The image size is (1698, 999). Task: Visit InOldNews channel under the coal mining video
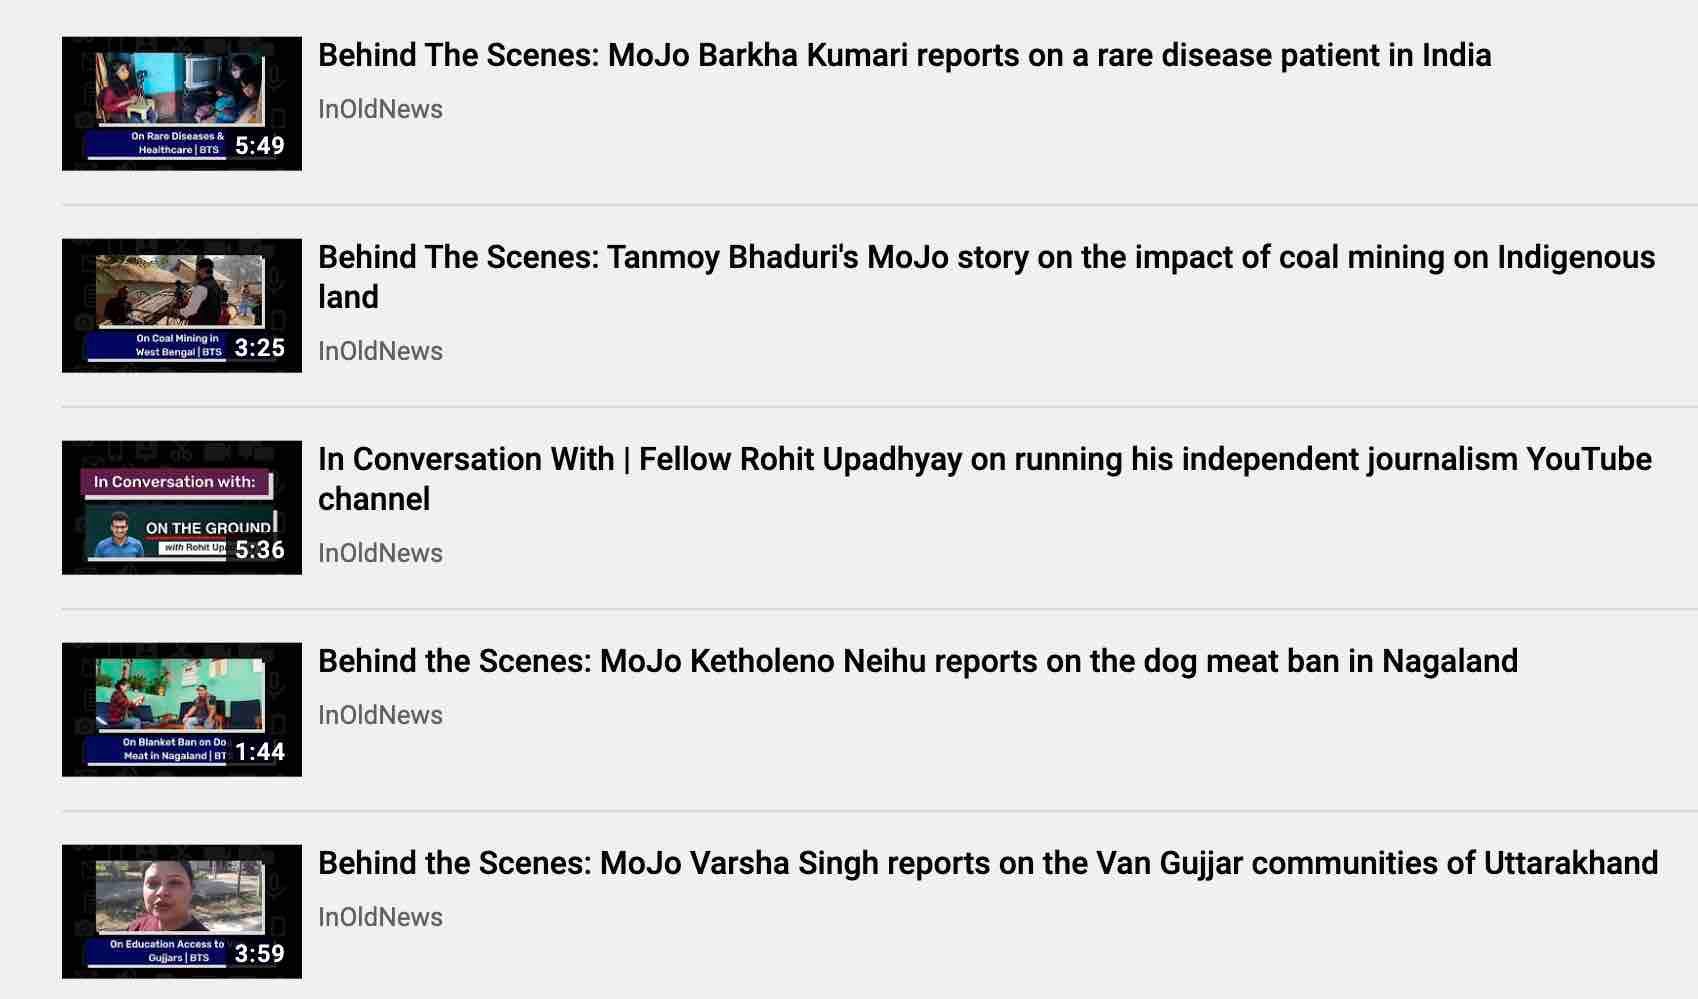coord(380,351)
